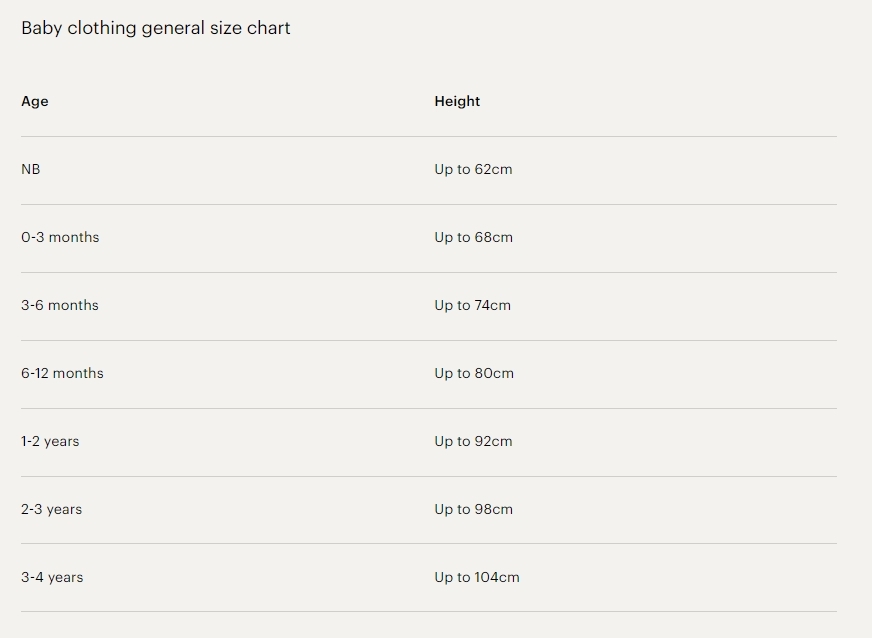Select the Height column header
Image resolution: width=872 pixels, height=638 pixels.
pos(457,101)
